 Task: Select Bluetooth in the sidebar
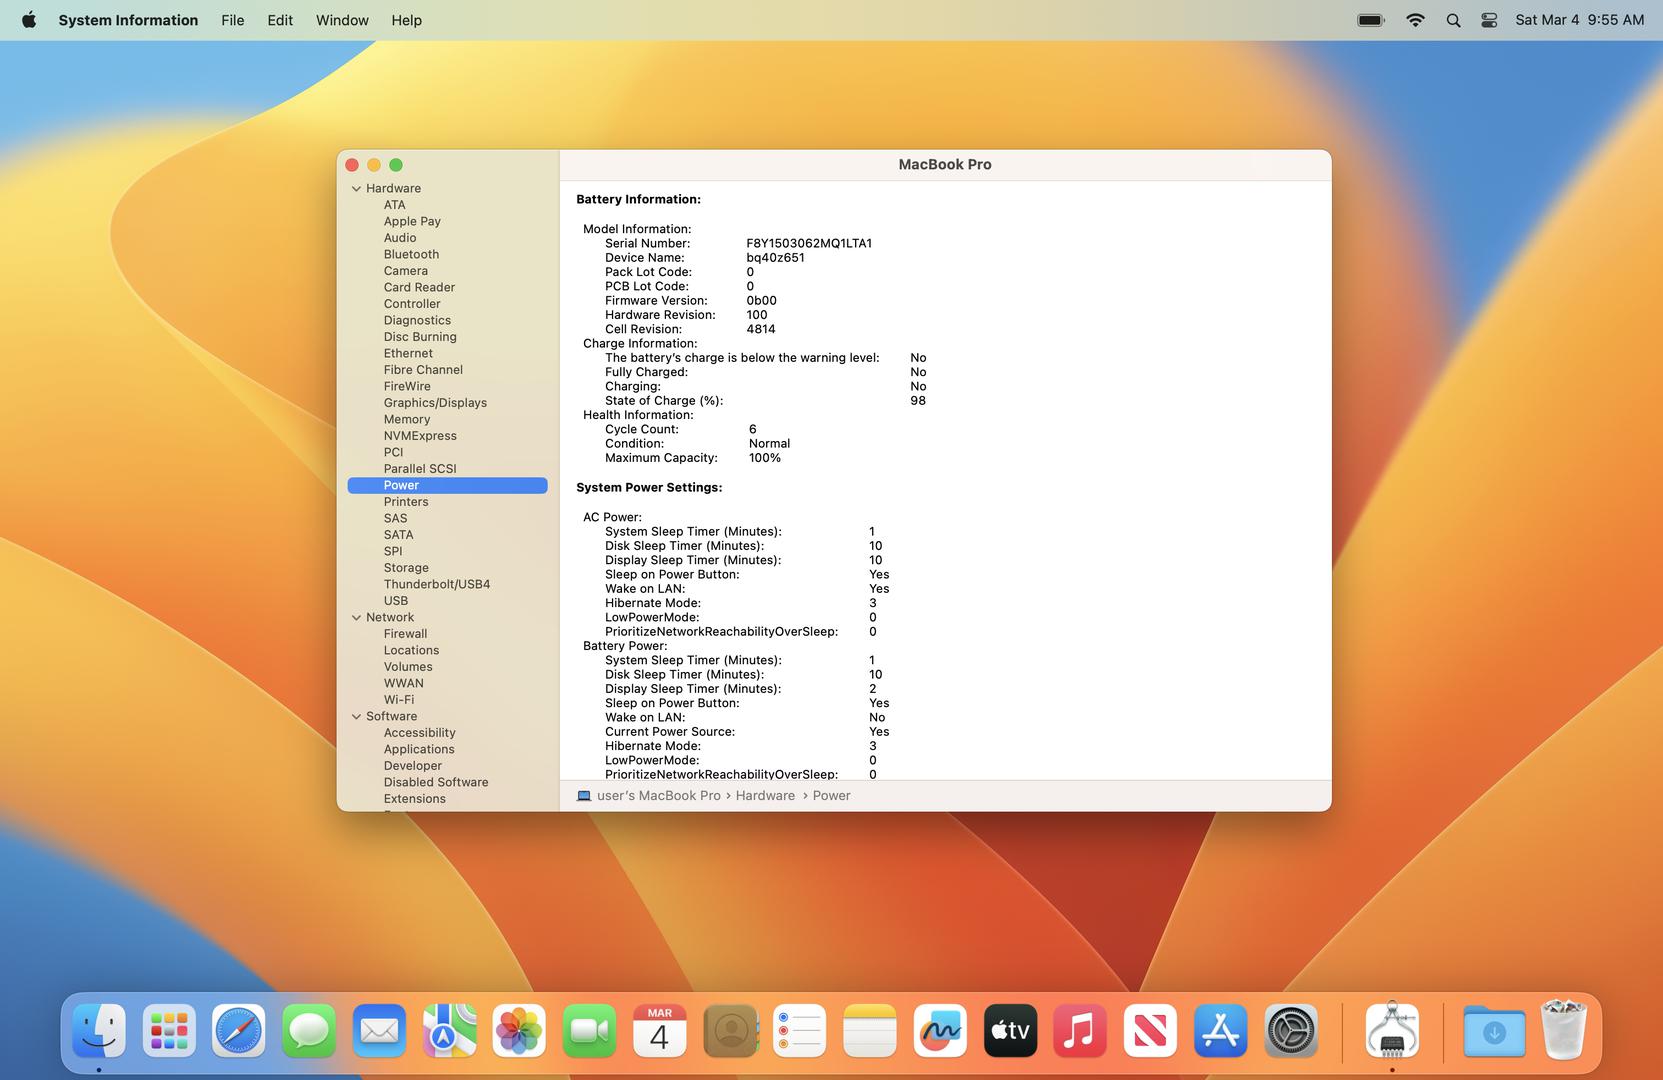click(x=411, y=254)
